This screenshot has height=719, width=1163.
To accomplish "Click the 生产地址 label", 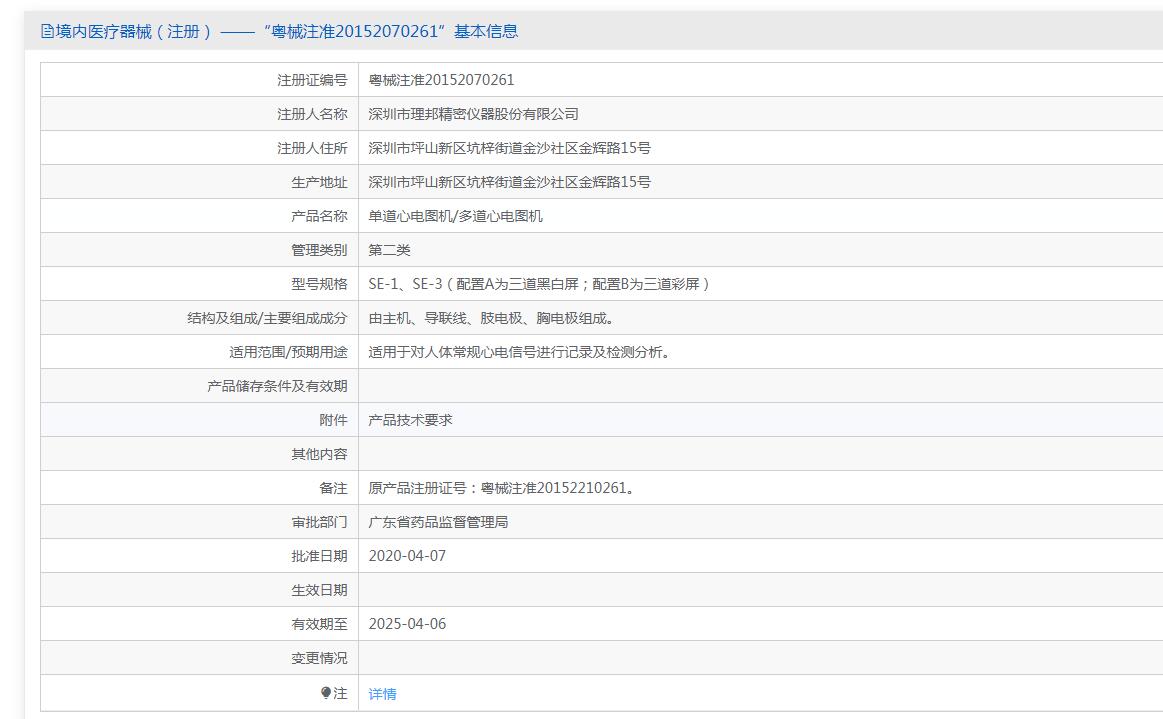I will click(319, 183).
